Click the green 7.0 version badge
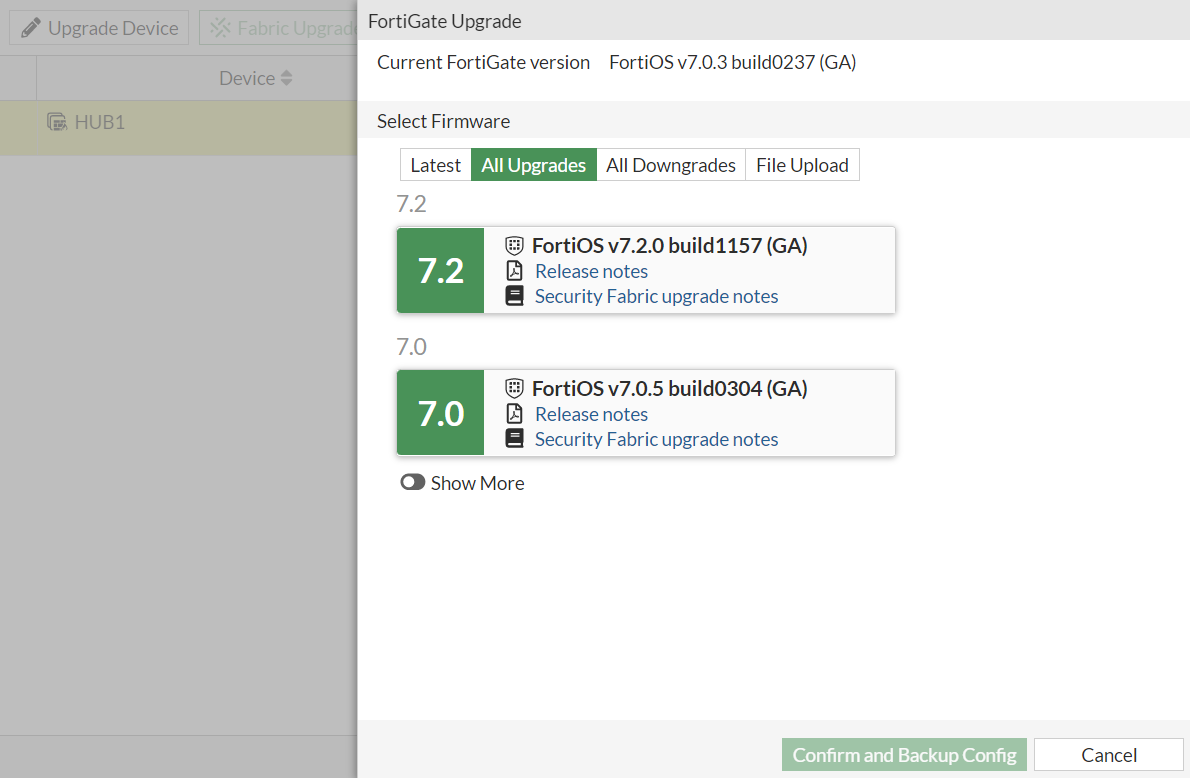1190x778 pixels. pyautogui.click(x=440, y=413)
